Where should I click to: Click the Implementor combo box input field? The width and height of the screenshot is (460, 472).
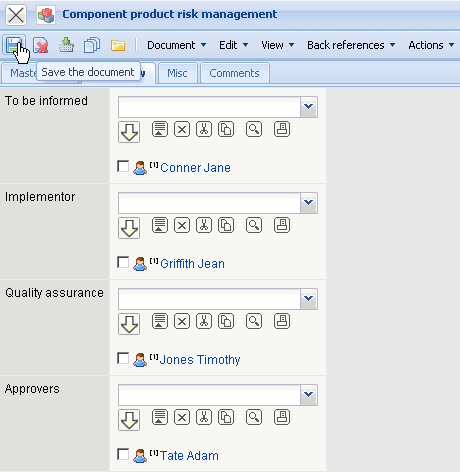pos(209,203)
